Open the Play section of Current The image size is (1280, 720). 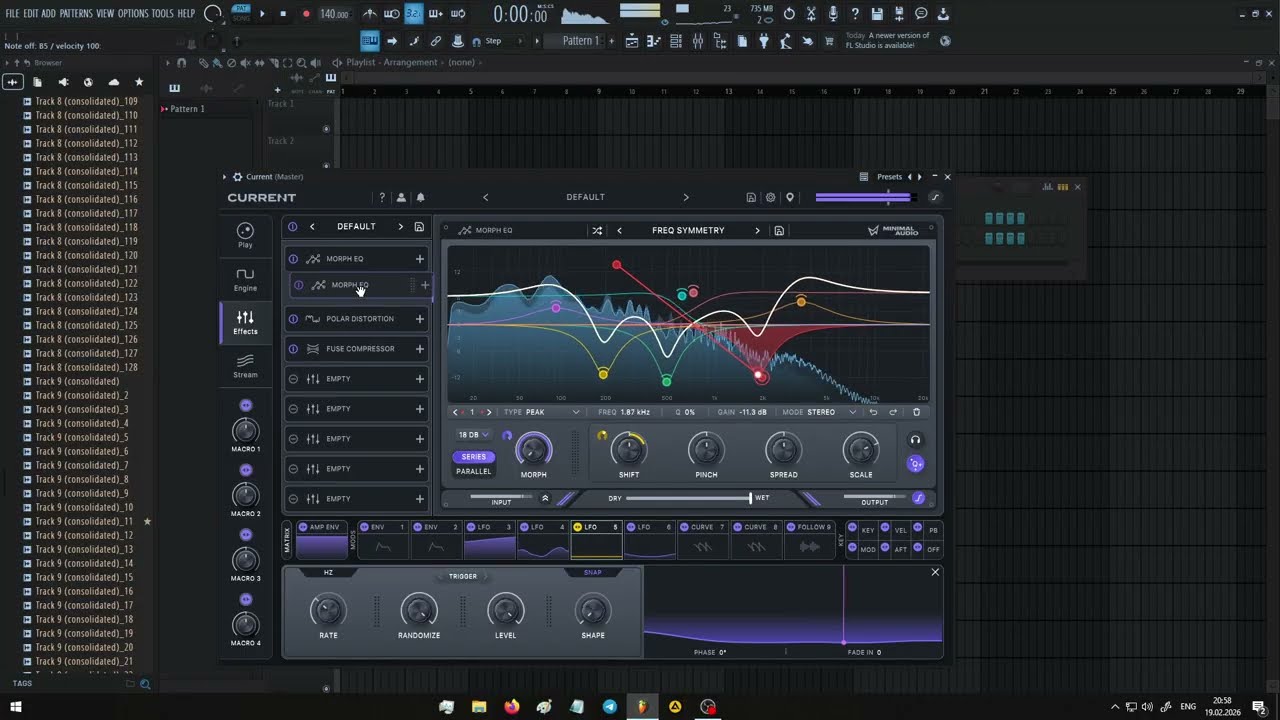tap(245, 235)
